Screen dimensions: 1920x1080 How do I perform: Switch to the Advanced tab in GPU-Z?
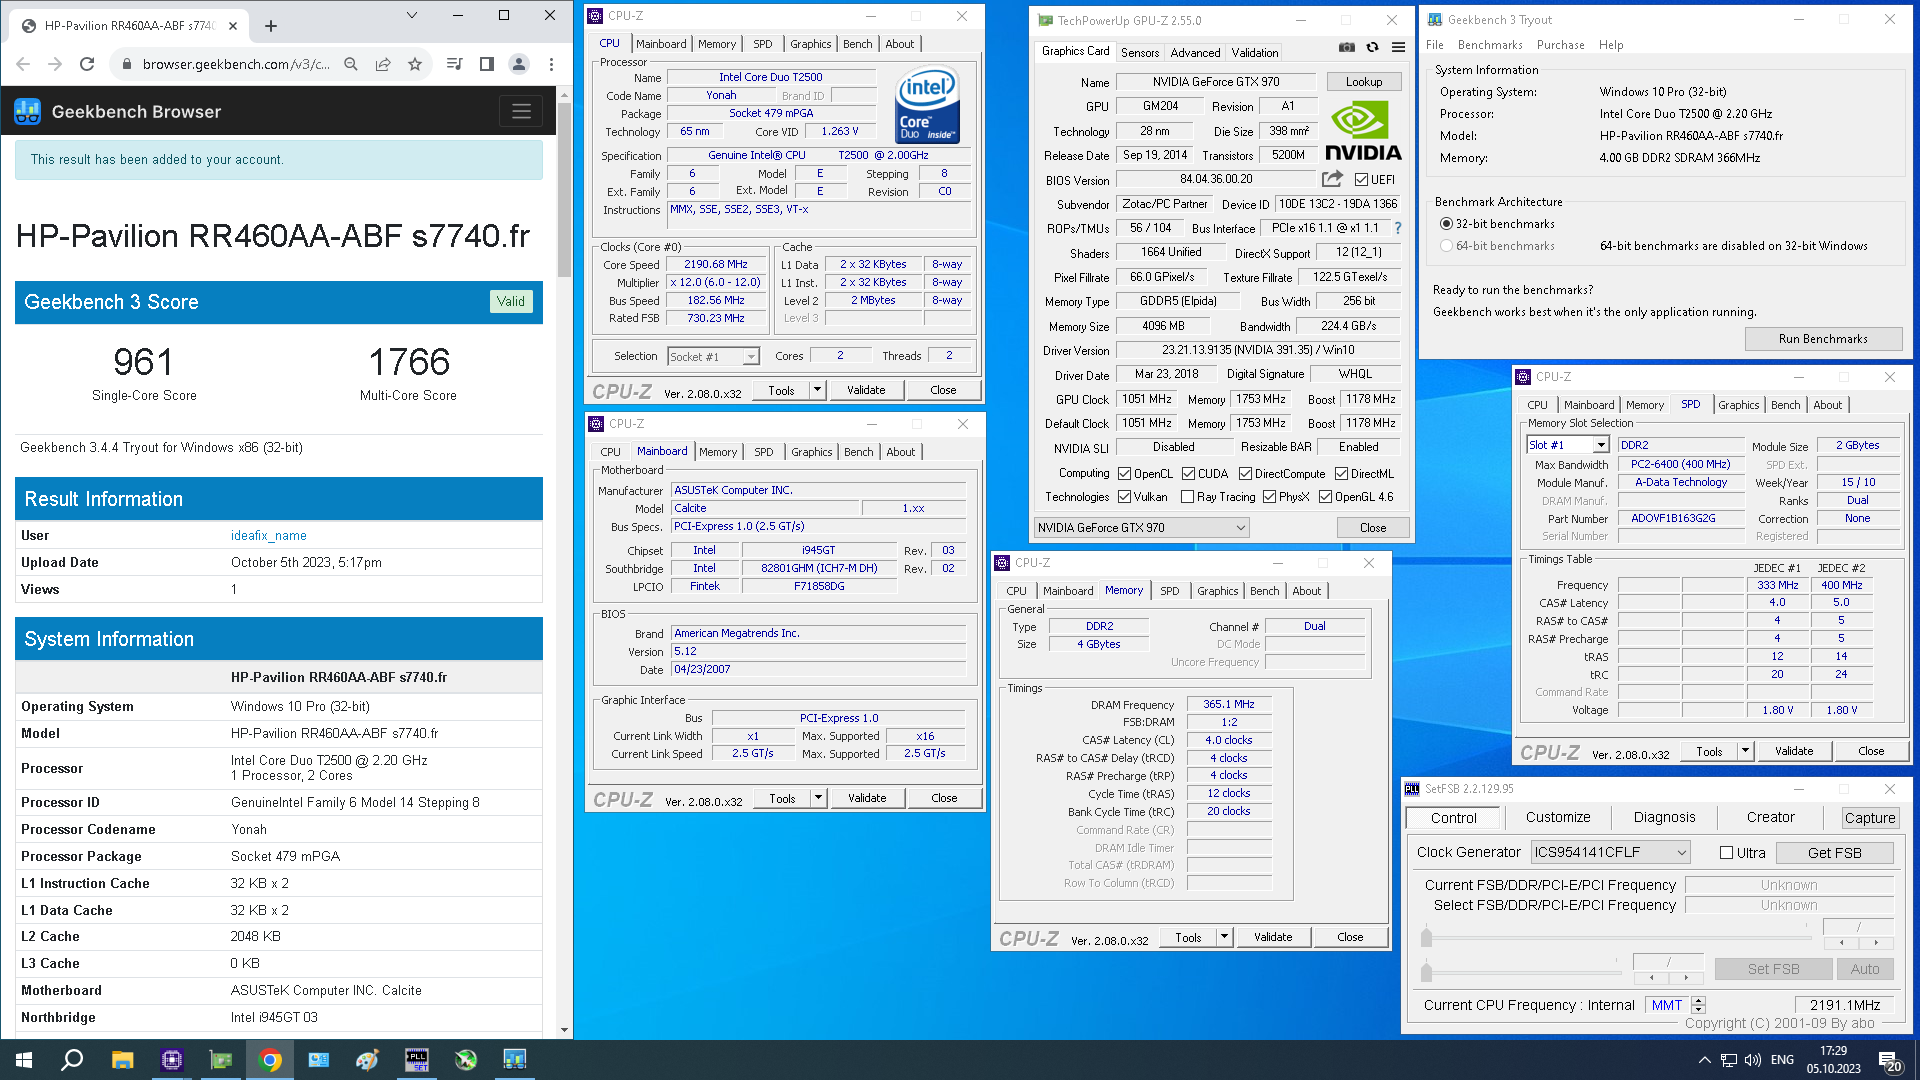point(1195,53)
